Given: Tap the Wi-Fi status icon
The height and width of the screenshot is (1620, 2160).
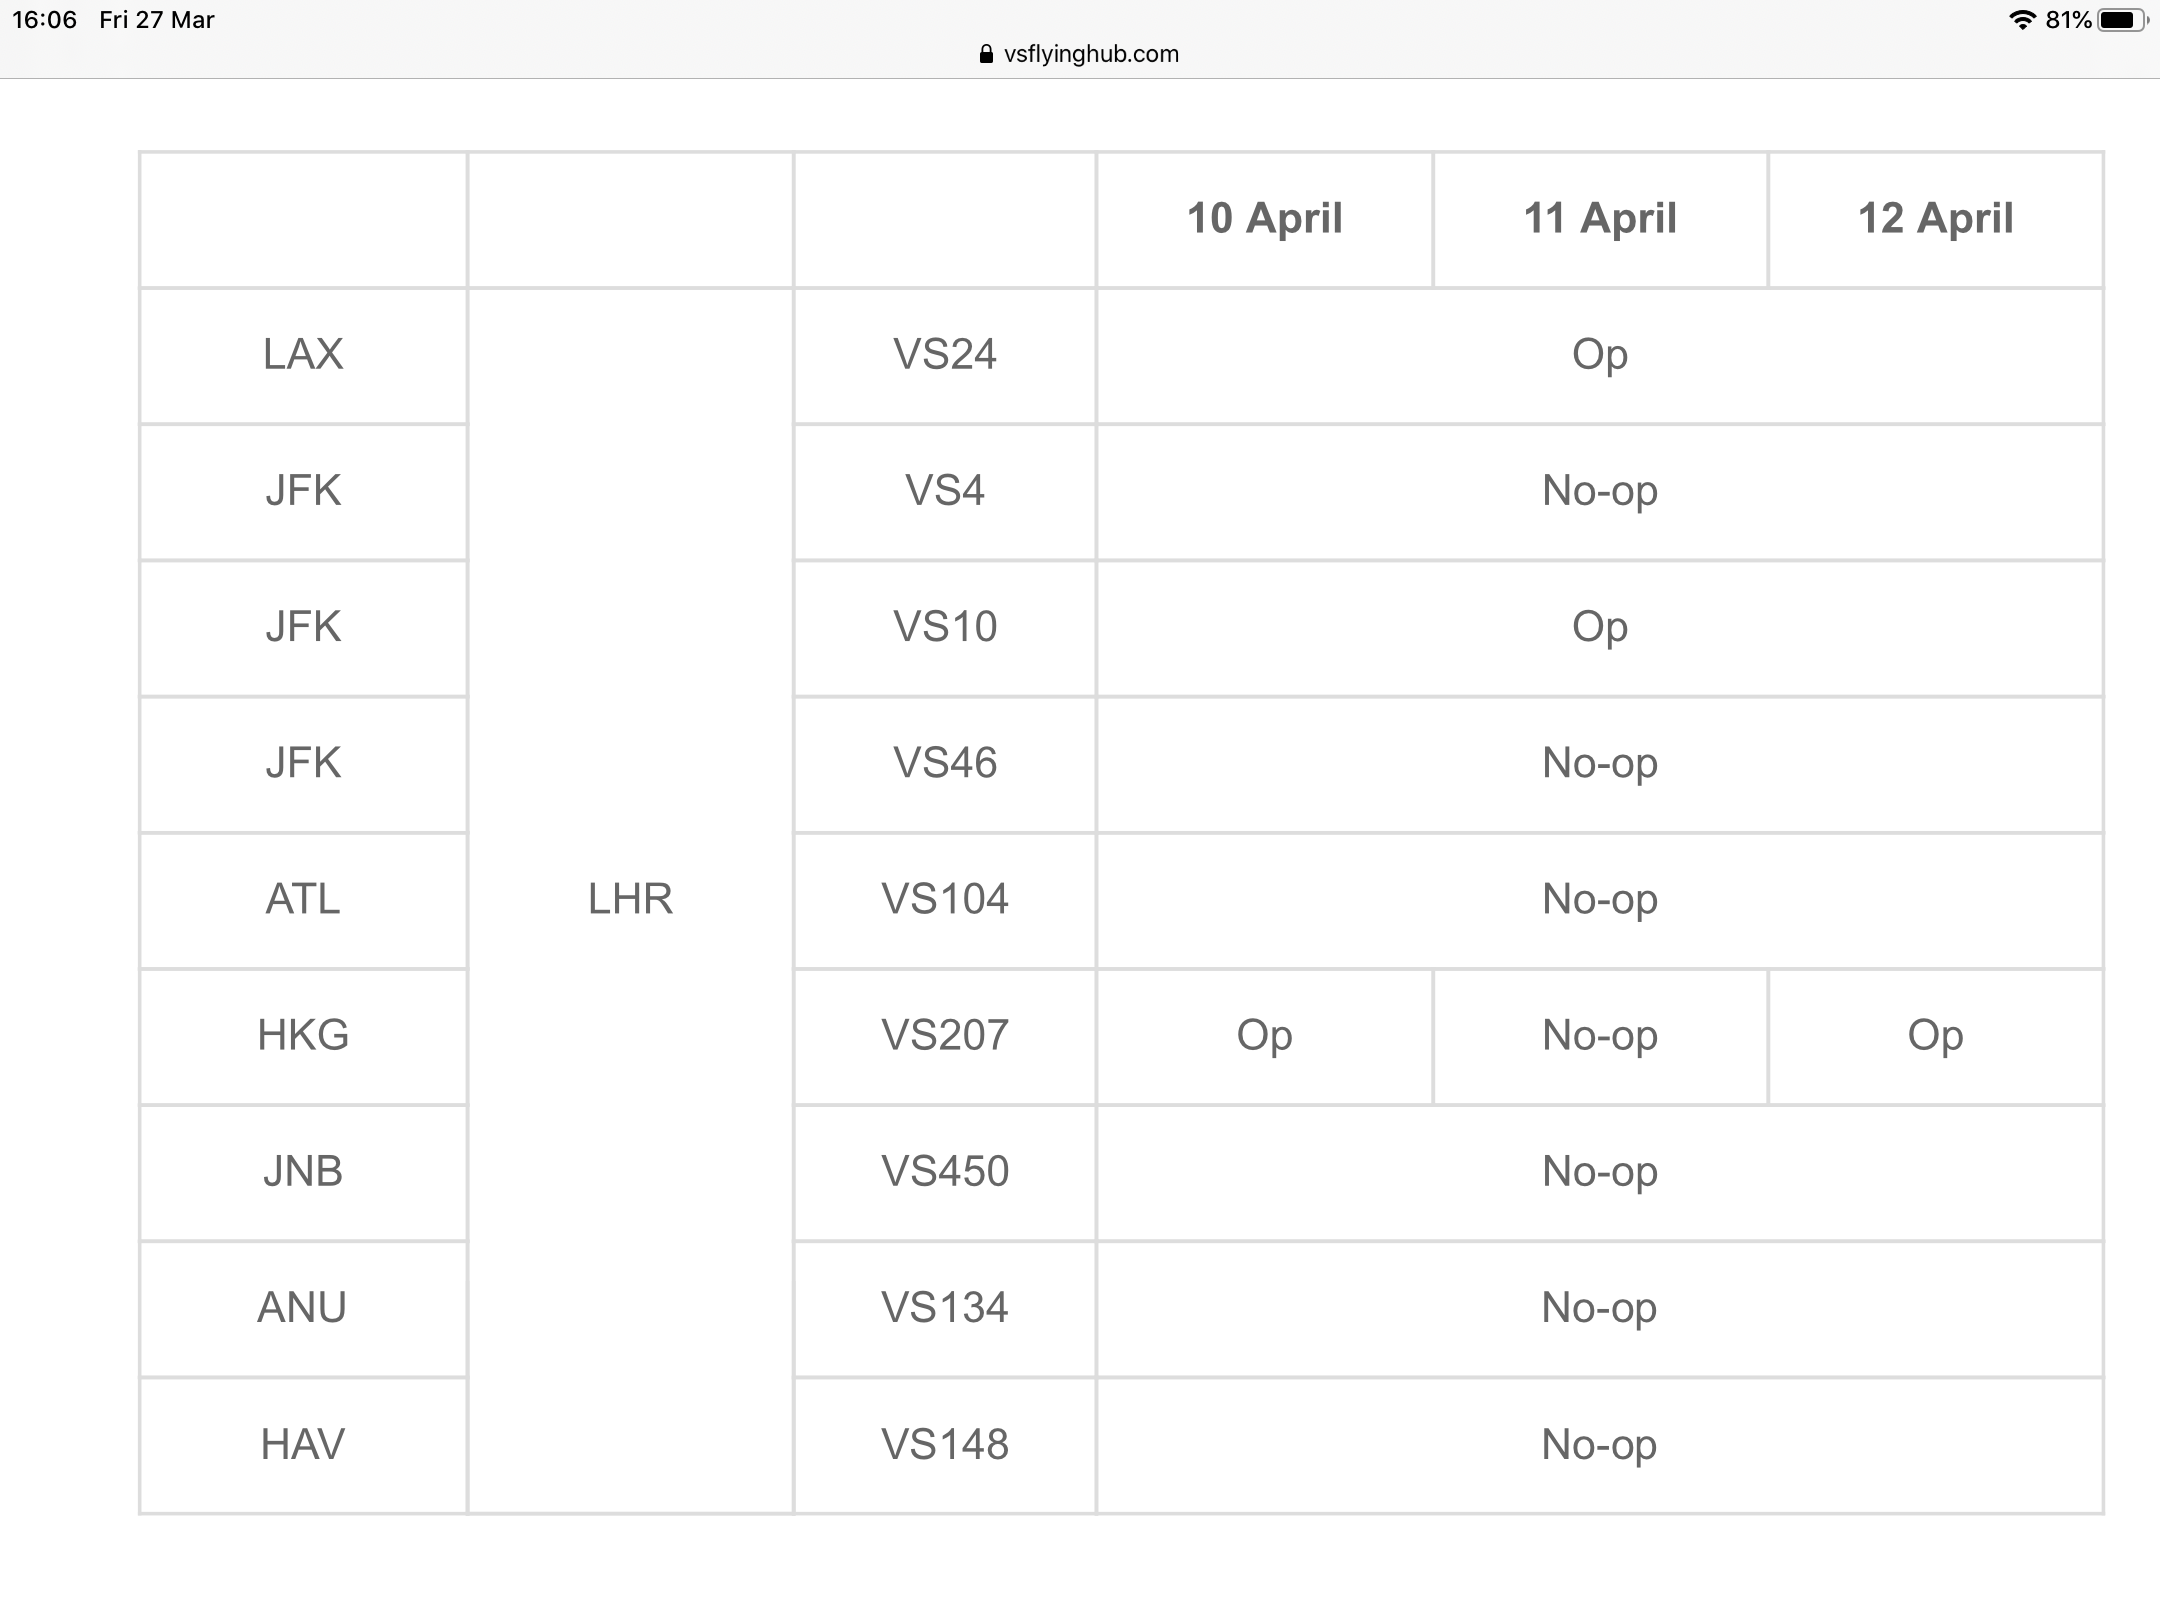Looking at the screenshot, I should click(x=2022, y=20).
